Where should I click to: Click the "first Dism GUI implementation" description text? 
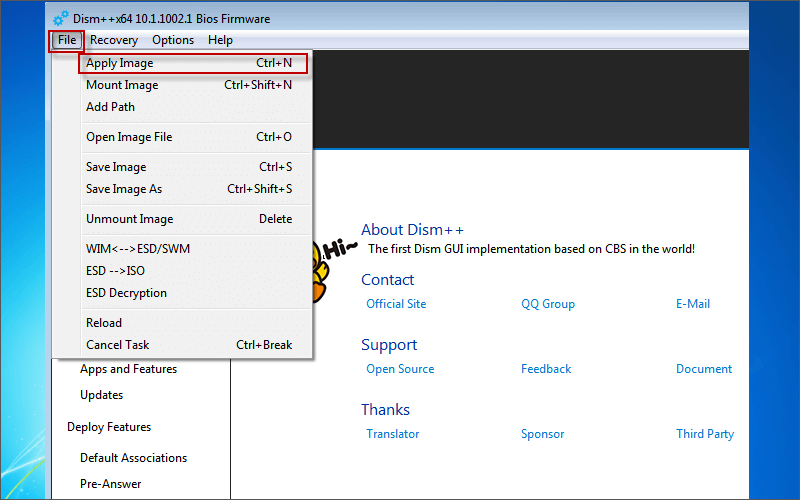pyautogui.click(x=531, y=249)
